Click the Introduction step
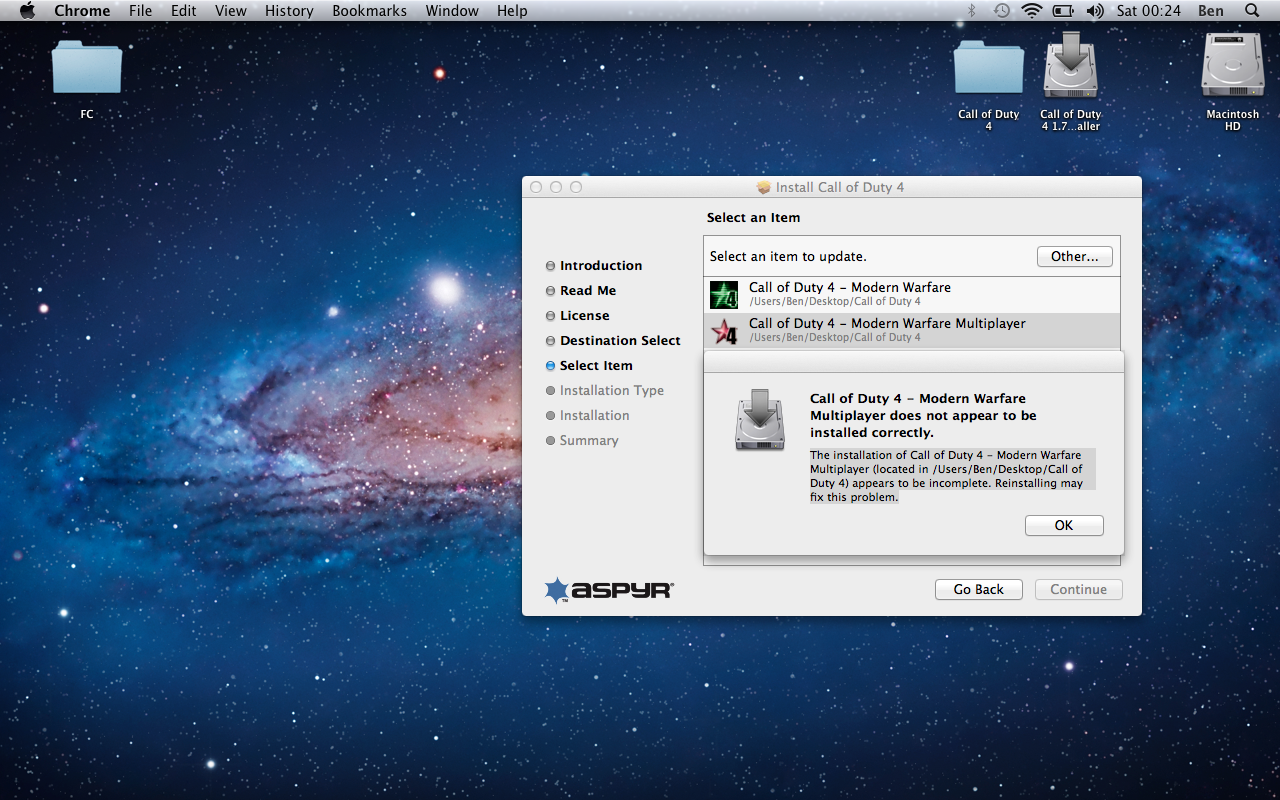1280x800 pixels. 601,266
